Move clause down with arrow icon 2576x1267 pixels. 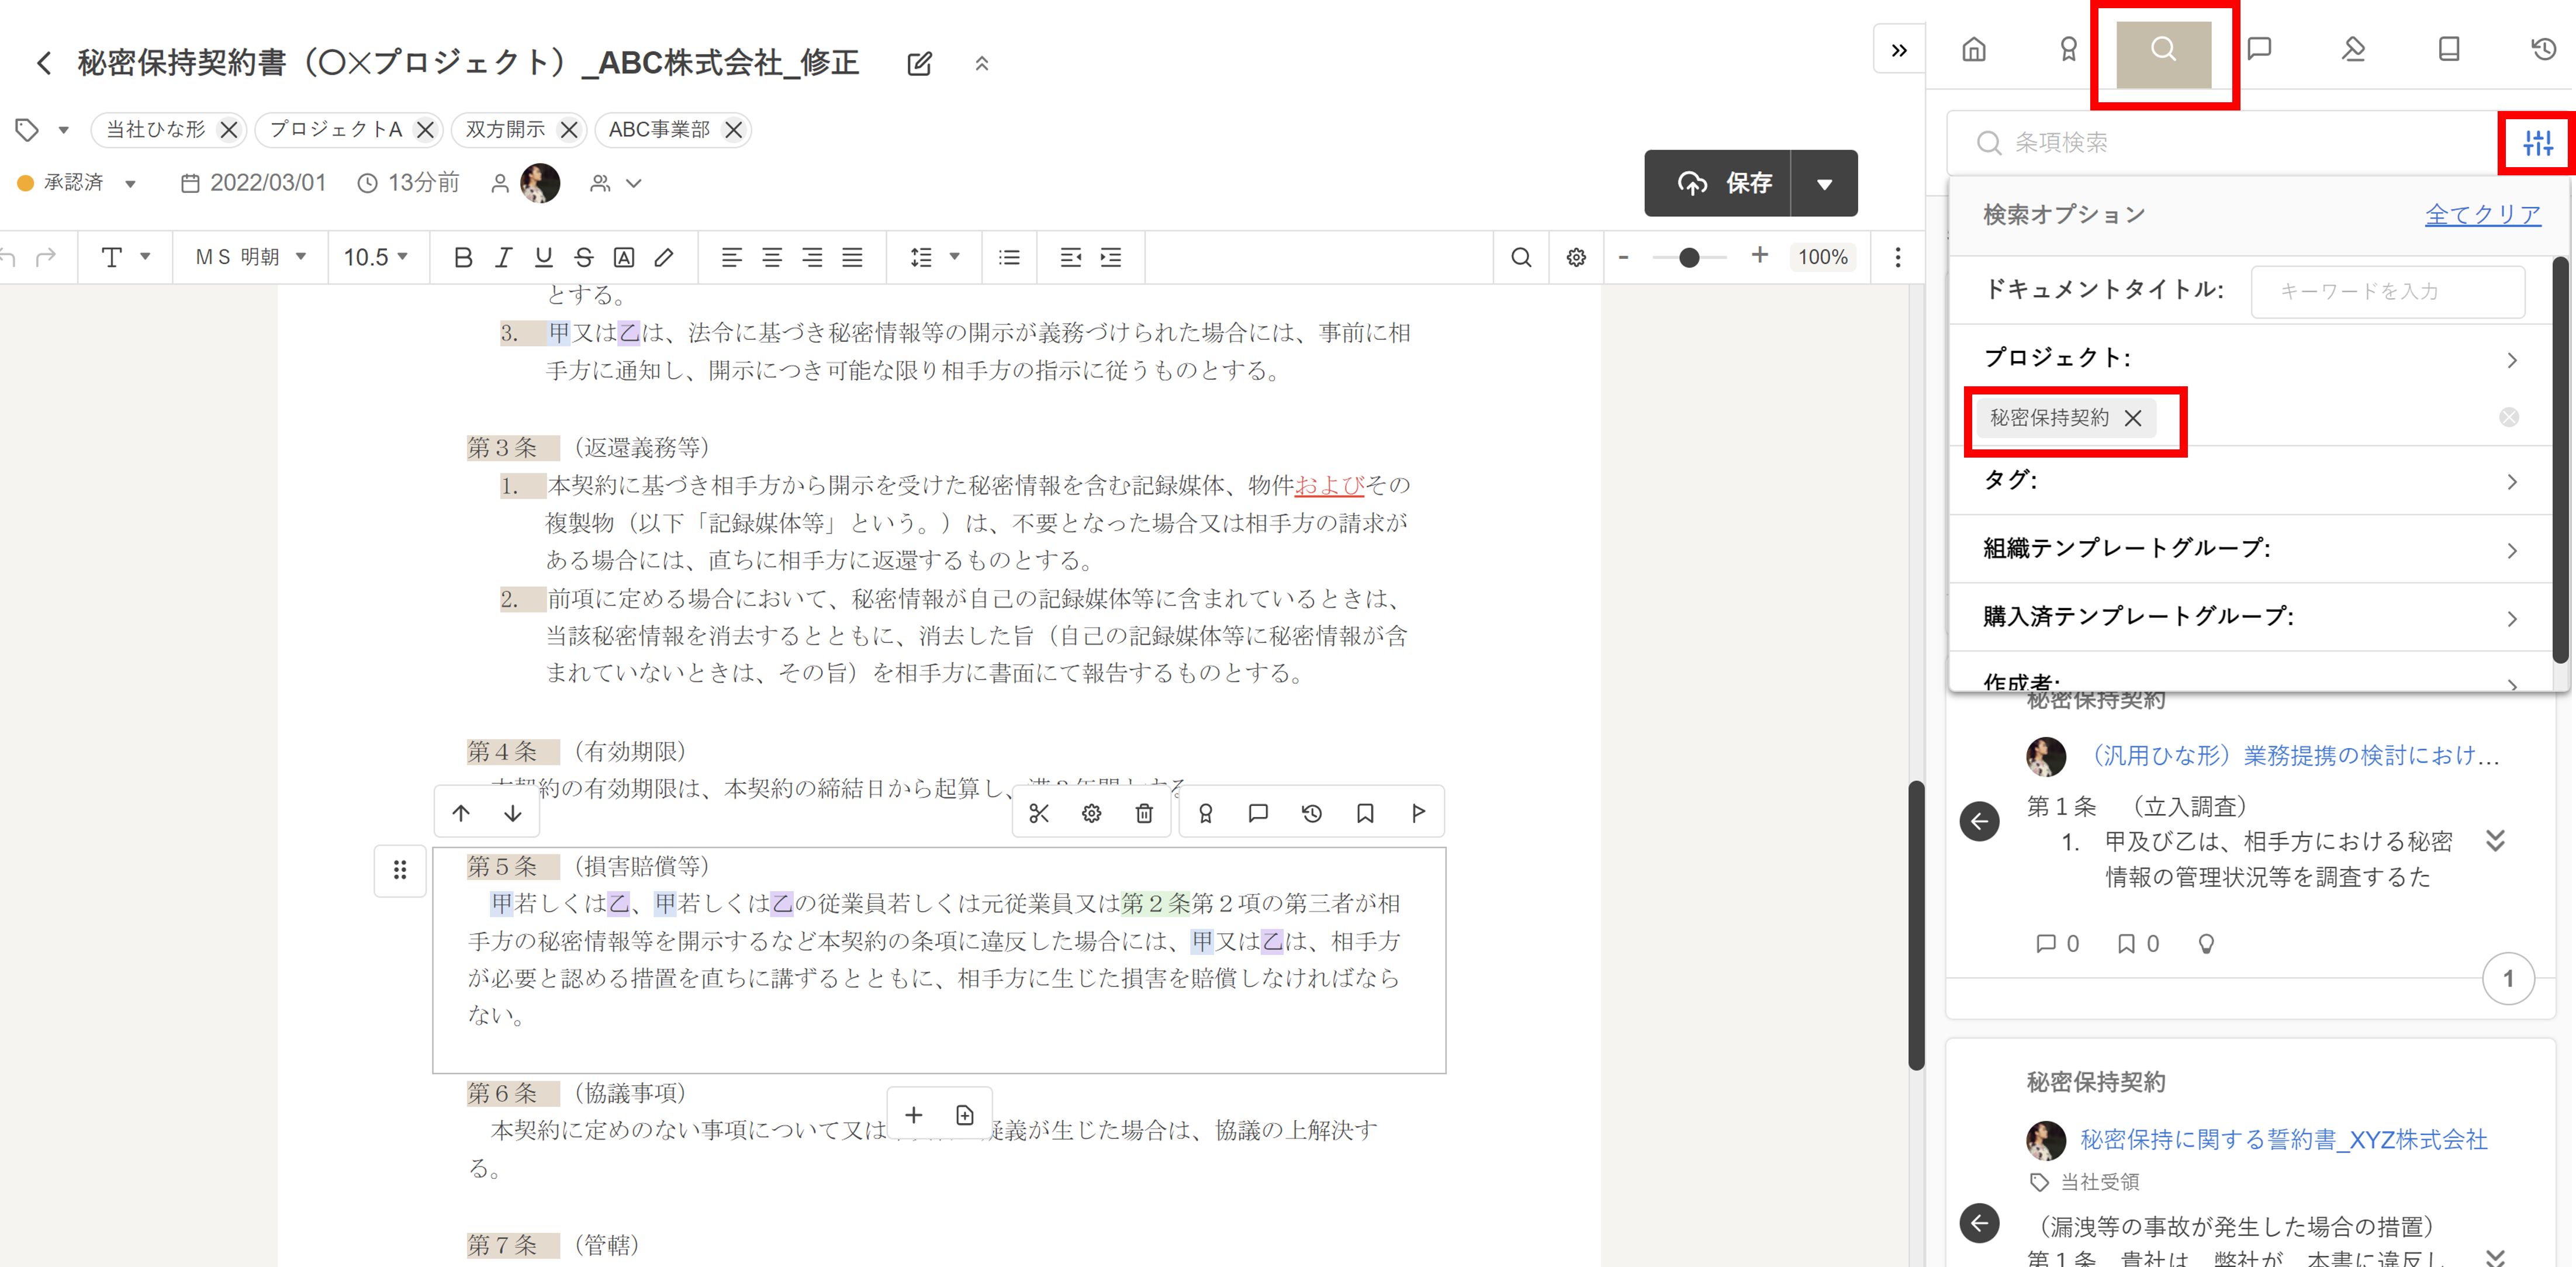(512, 813)
